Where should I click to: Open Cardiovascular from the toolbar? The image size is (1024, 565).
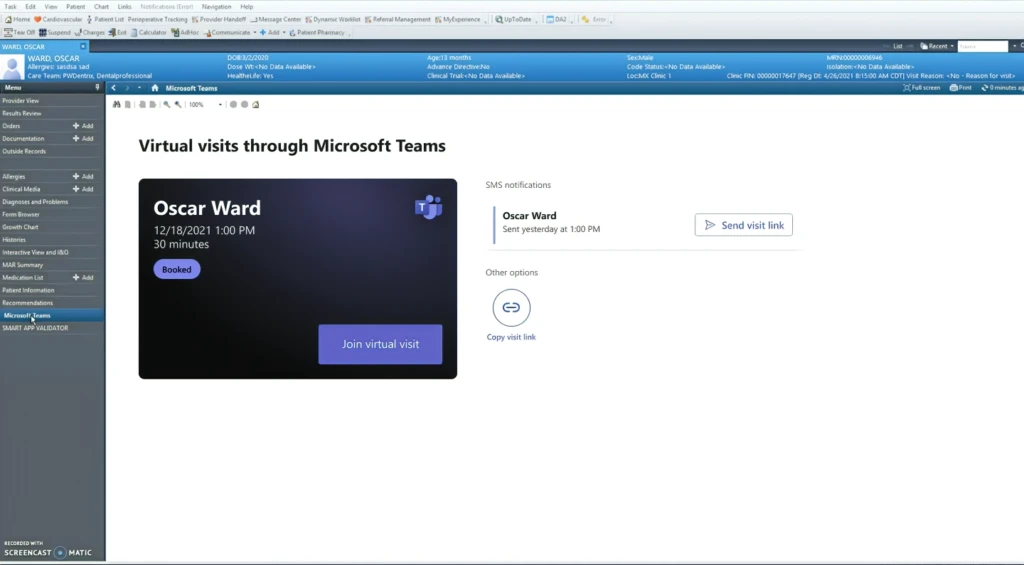click(59, 19)
